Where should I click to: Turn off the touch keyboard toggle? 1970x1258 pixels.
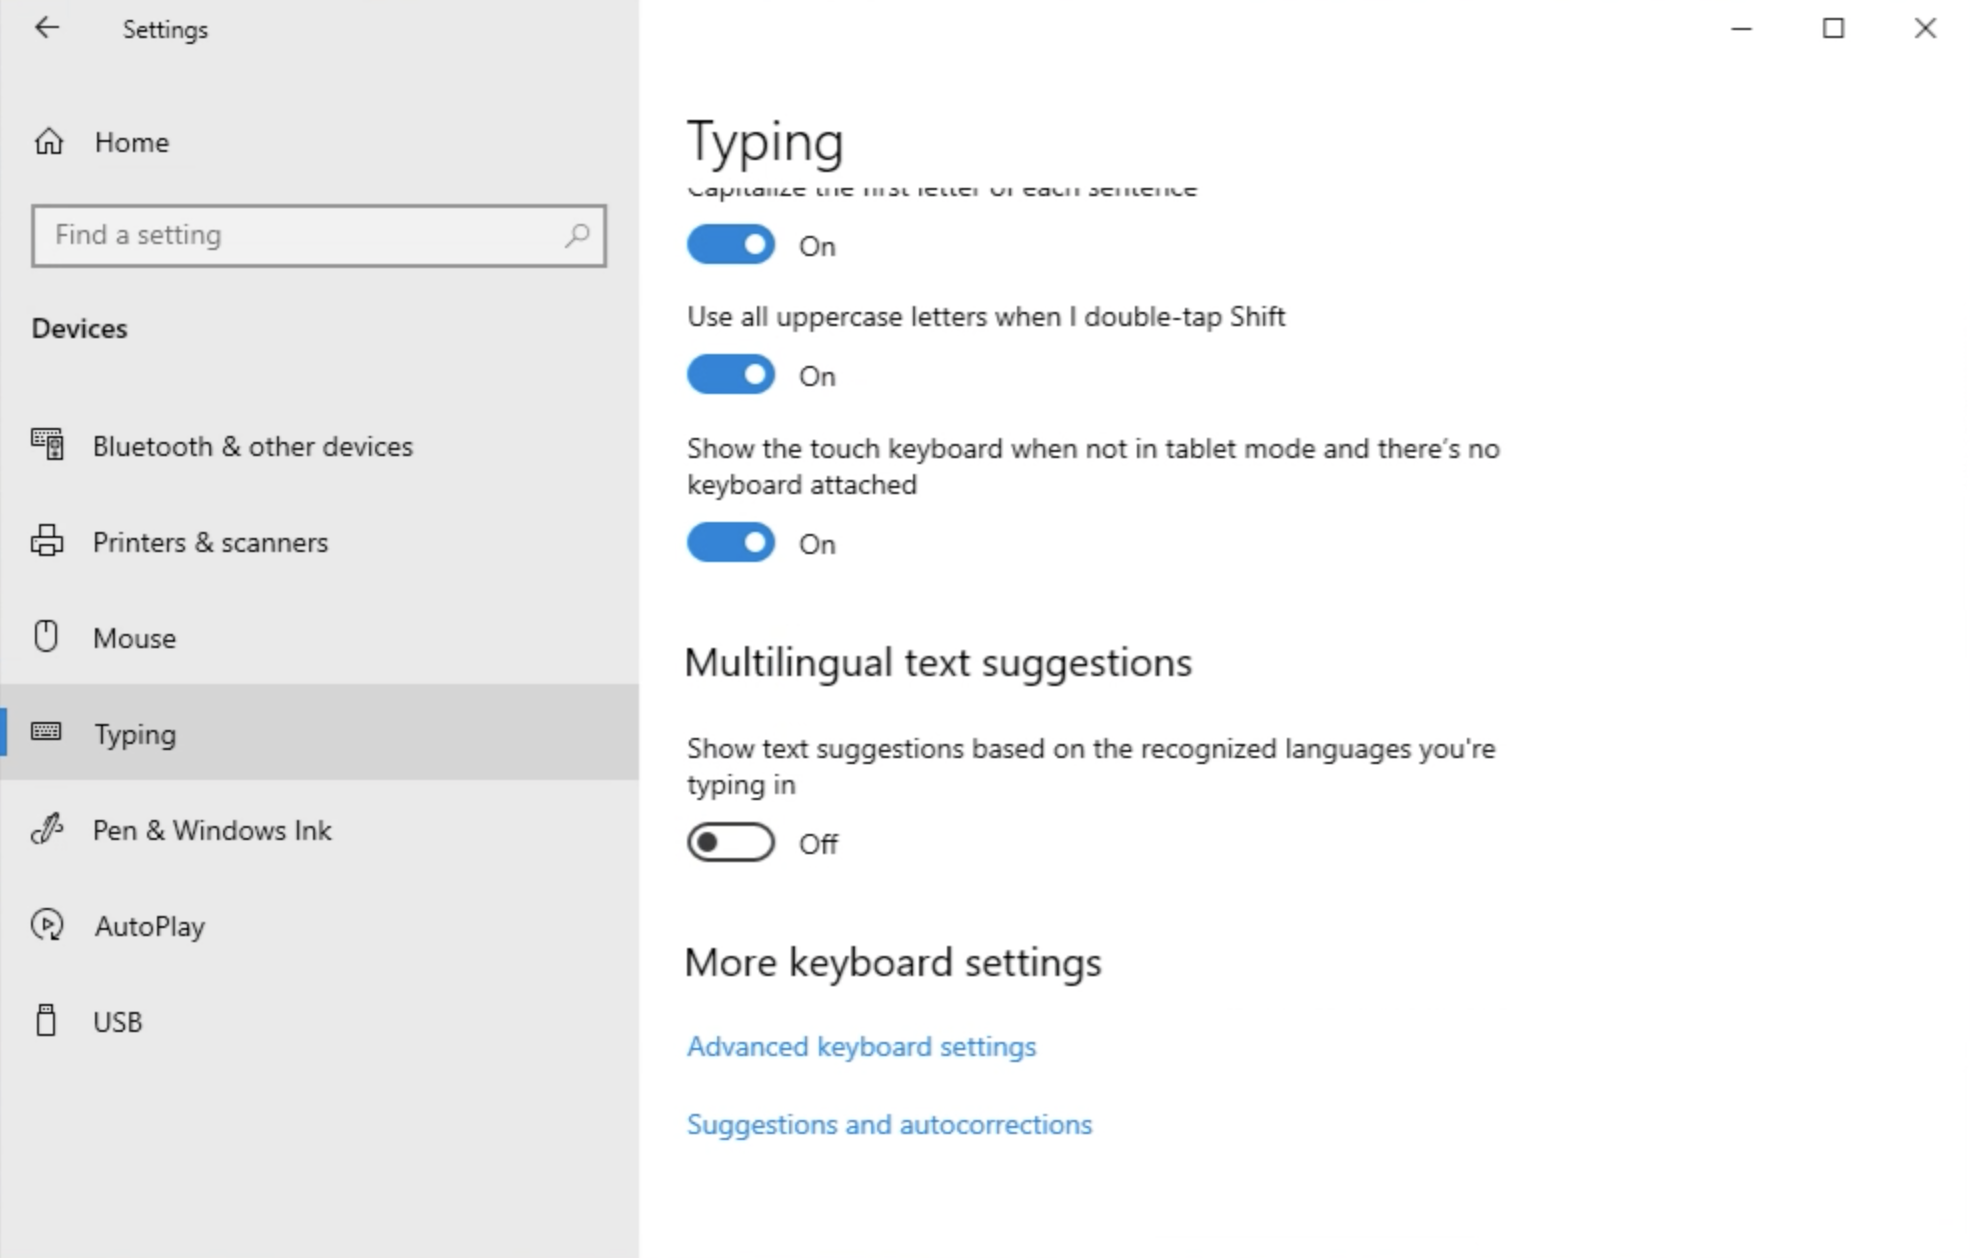click(730, 543)
